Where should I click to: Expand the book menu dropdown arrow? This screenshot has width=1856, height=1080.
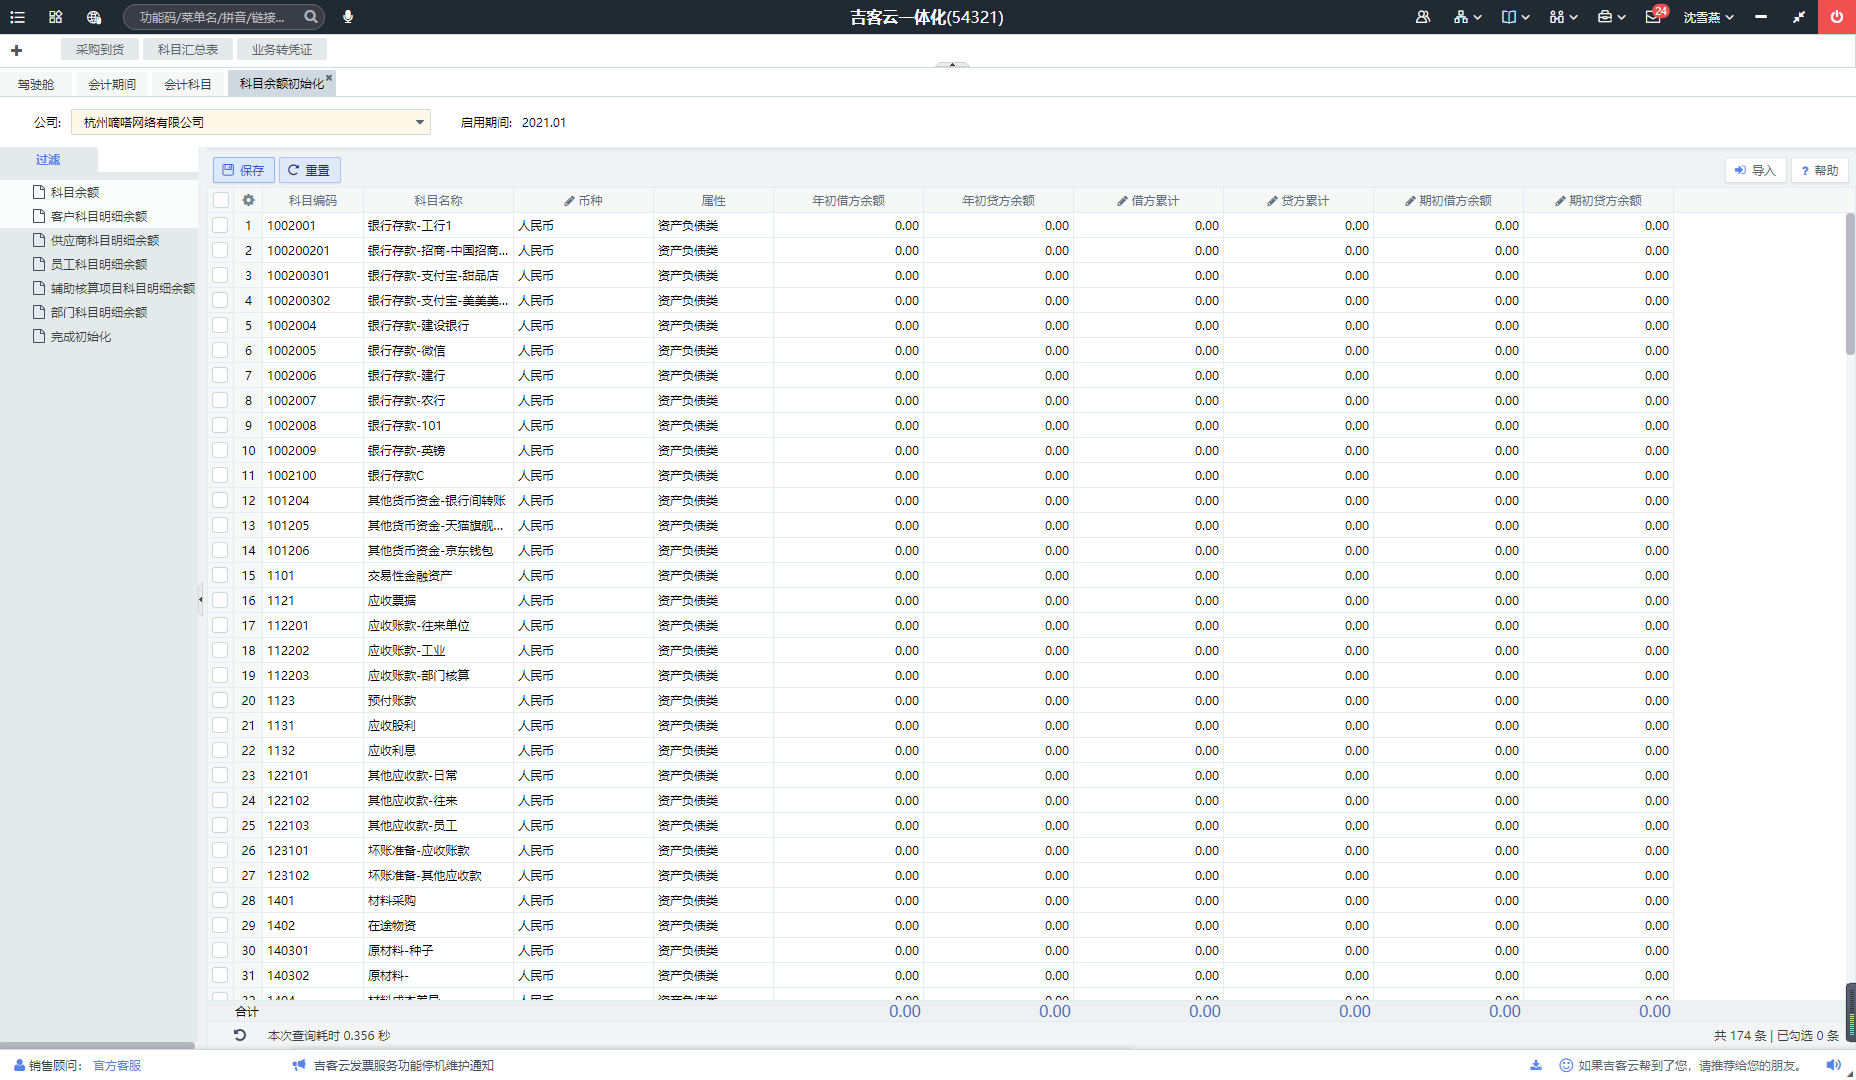1526,17
